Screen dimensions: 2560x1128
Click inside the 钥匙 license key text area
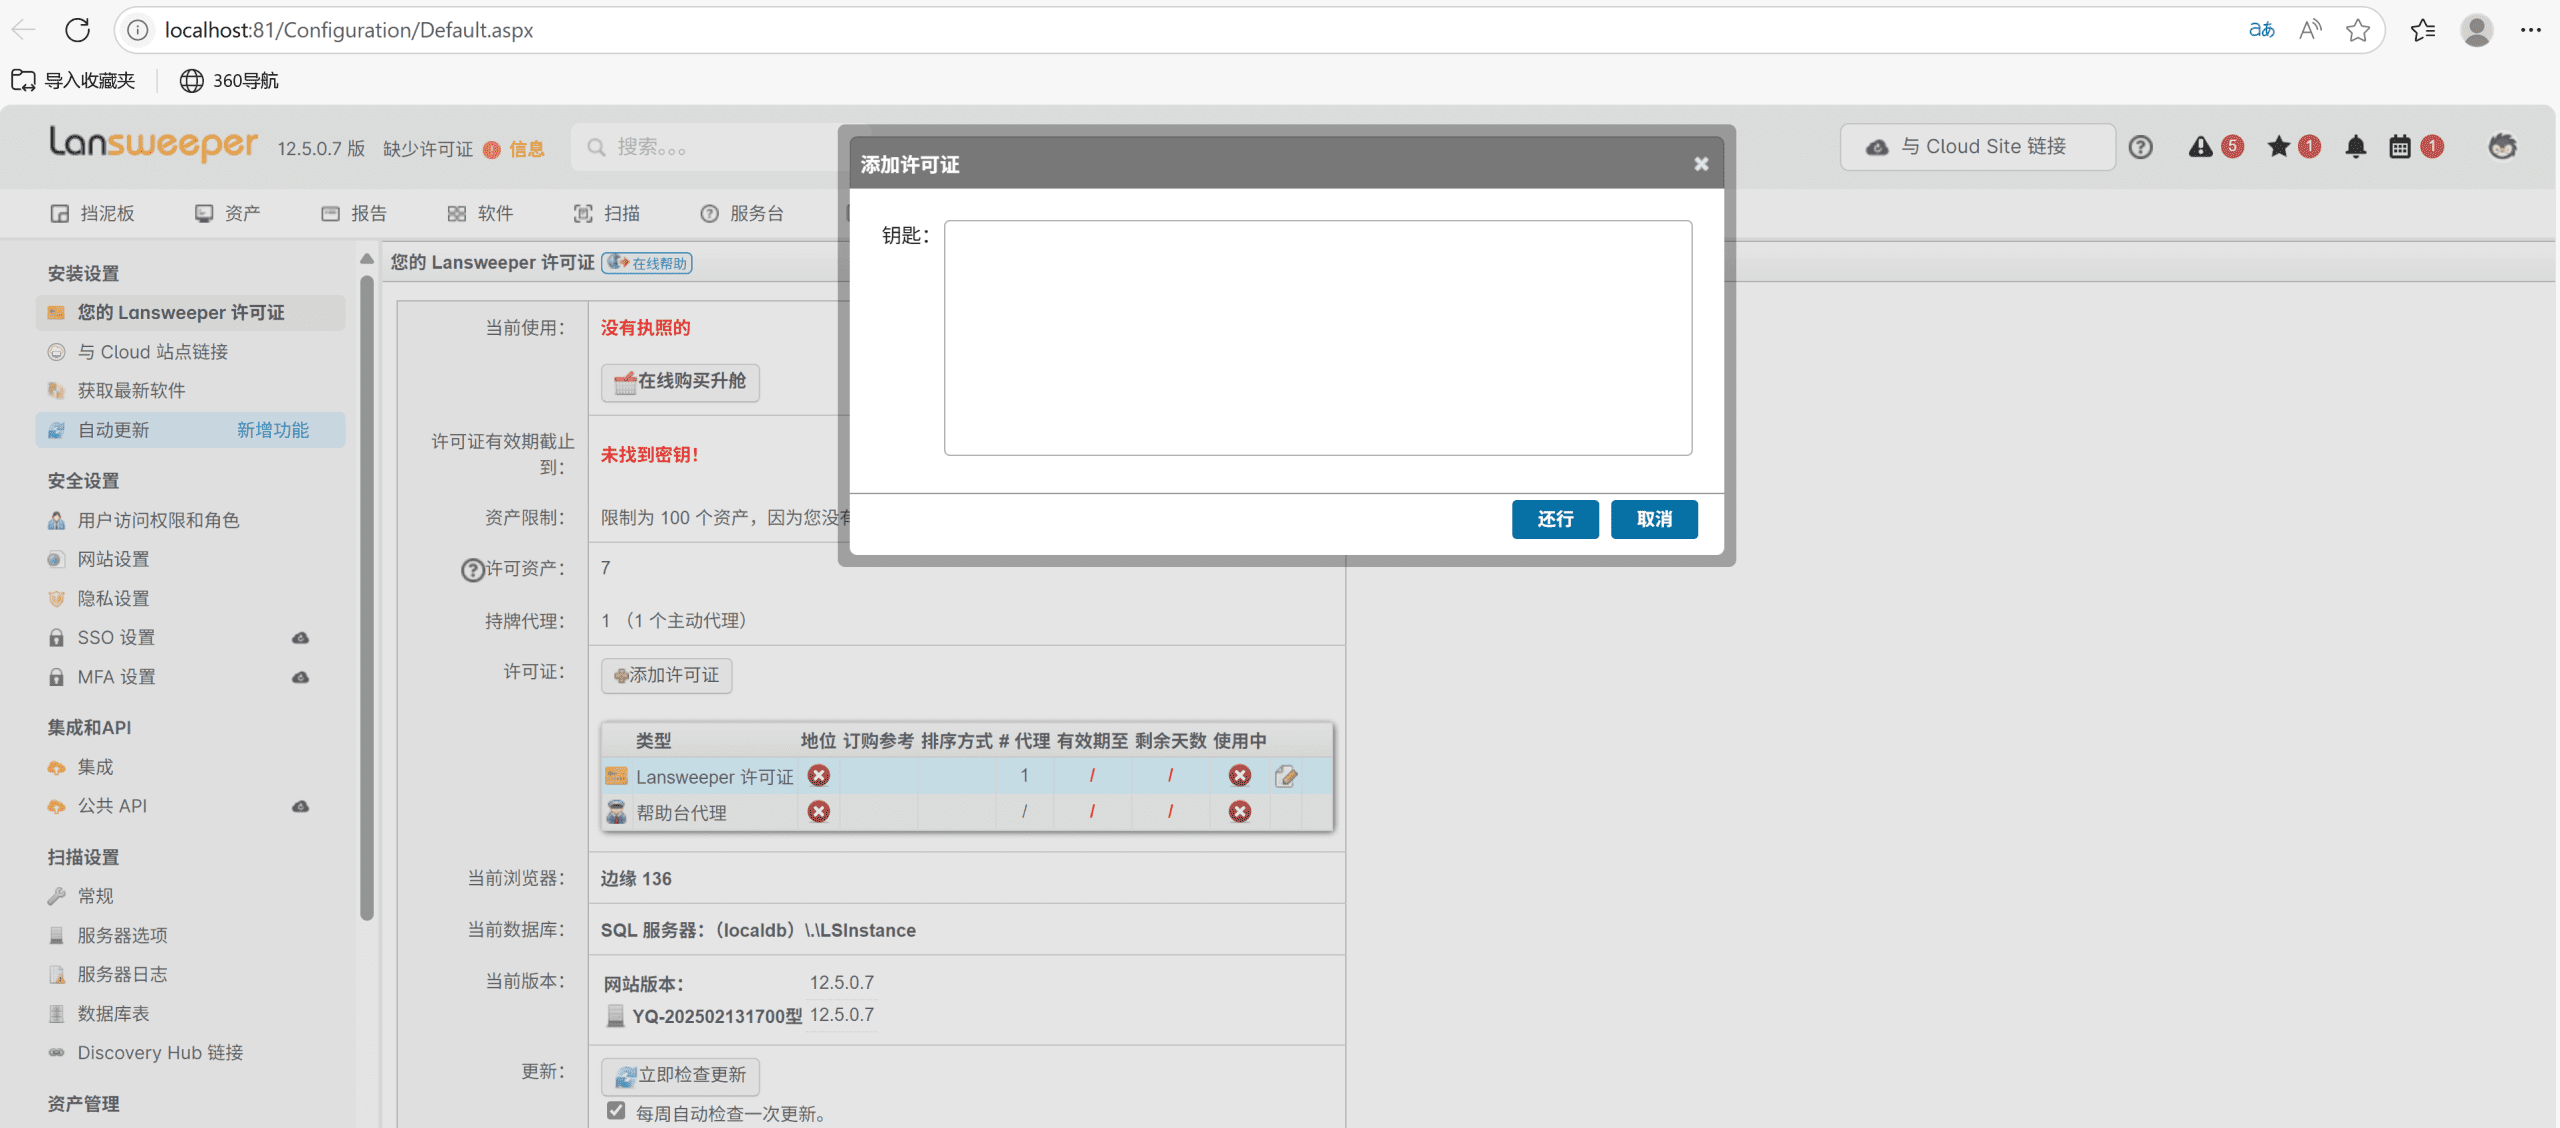coord(1317,338)
